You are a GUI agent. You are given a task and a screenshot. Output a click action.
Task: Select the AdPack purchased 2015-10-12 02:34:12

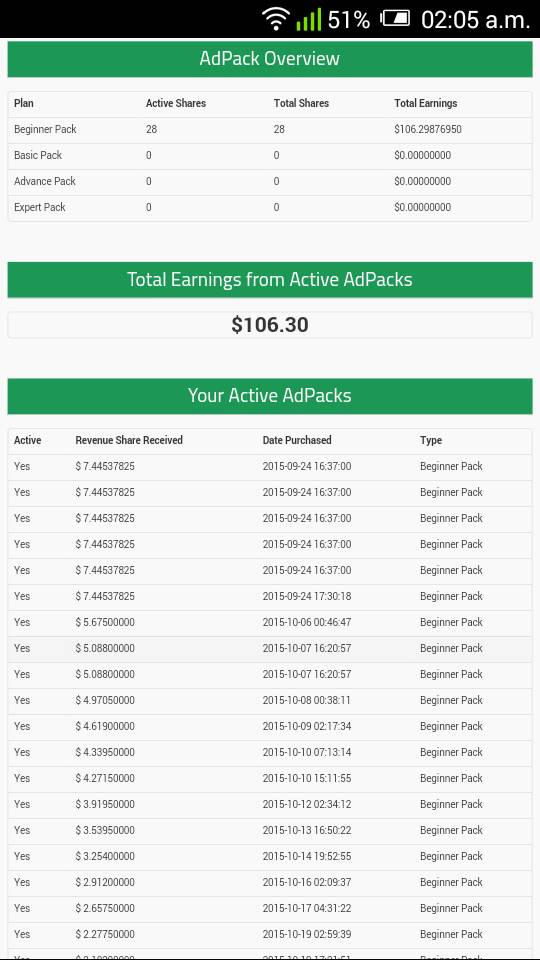point(270,804)
